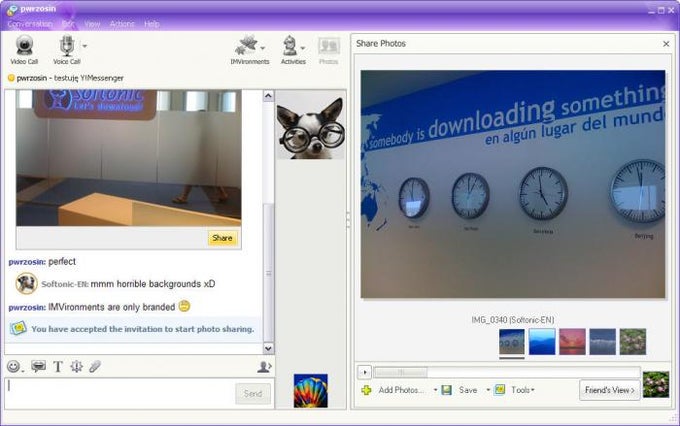
Task: Open the emoticons picker
Action: click(x=13, y=367)
